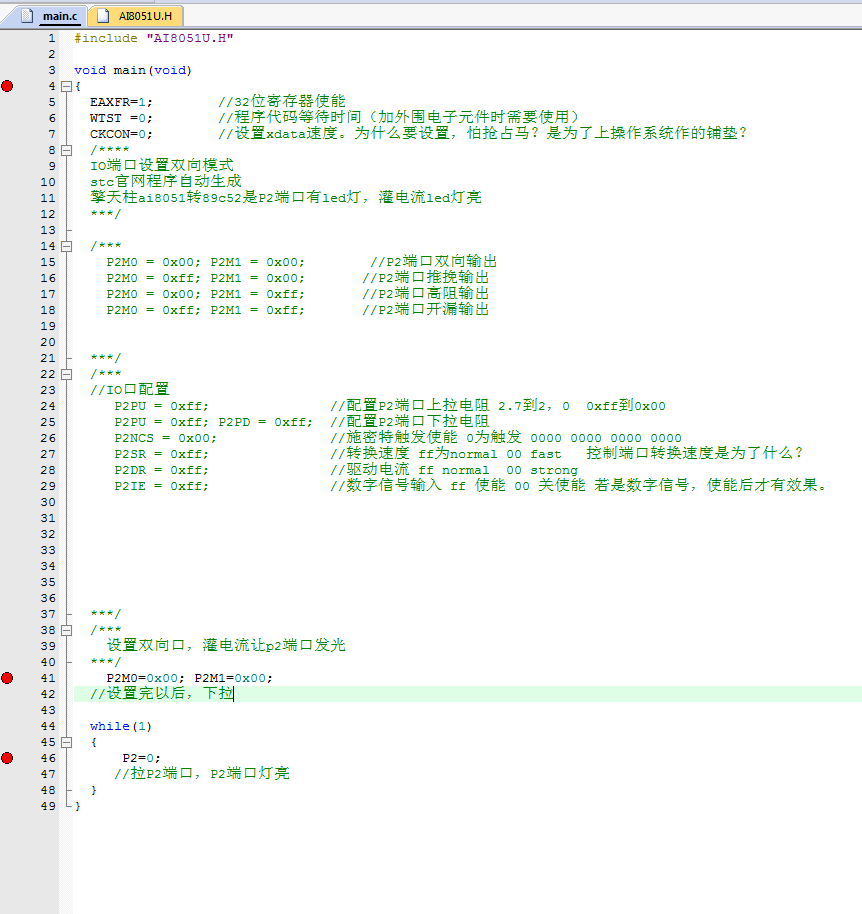Switch to the main.c tab
The image size is (862, 914).
pos(58,16)
